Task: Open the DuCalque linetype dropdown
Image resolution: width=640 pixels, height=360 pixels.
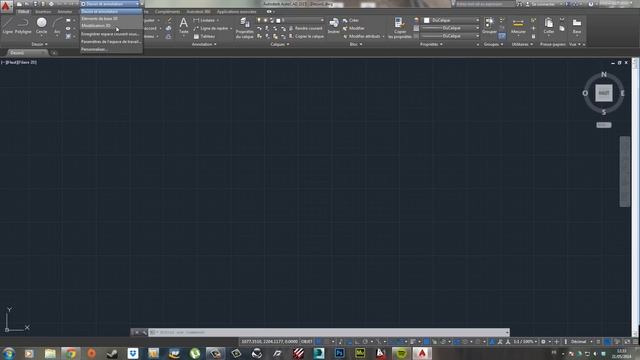Action: pyautogui.click(x=450, y=36)
